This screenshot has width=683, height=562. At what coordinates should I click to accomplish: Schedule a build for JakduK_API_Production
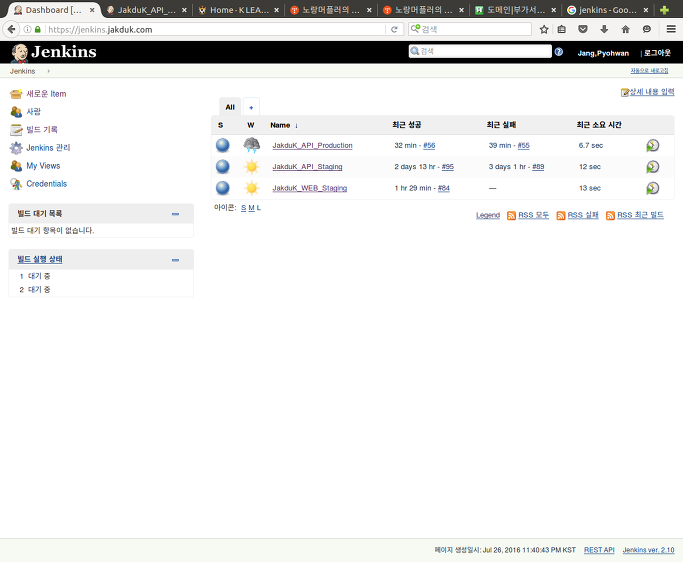(652, 146)
